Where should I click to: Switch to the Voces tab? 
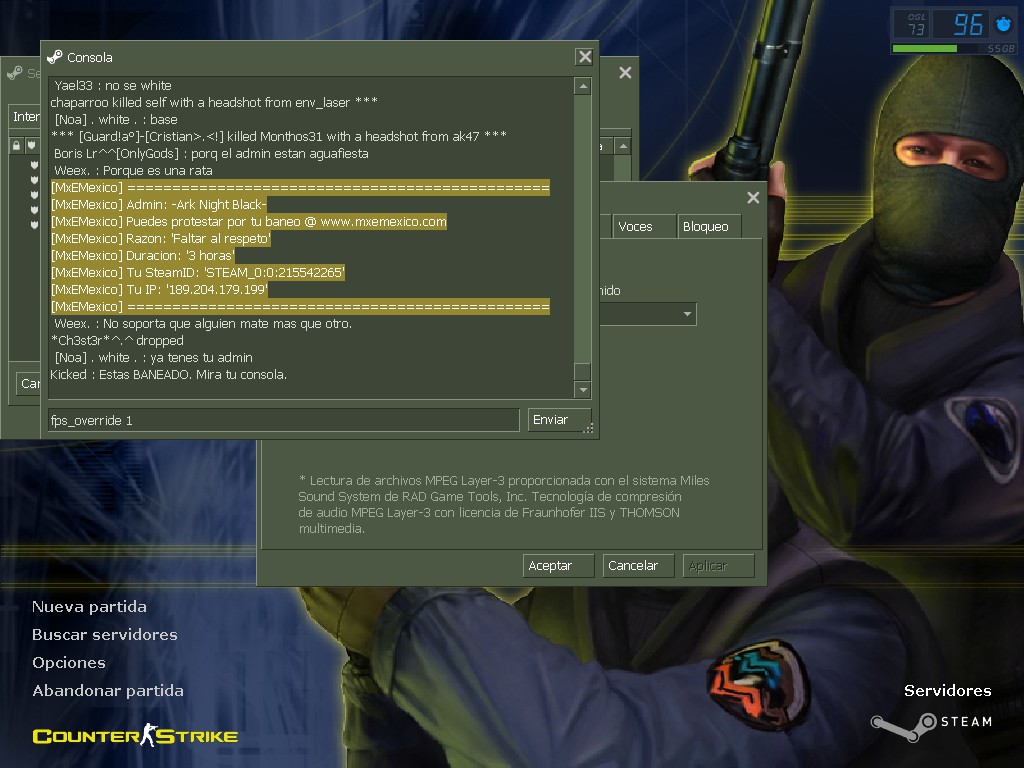coord(644,226)
